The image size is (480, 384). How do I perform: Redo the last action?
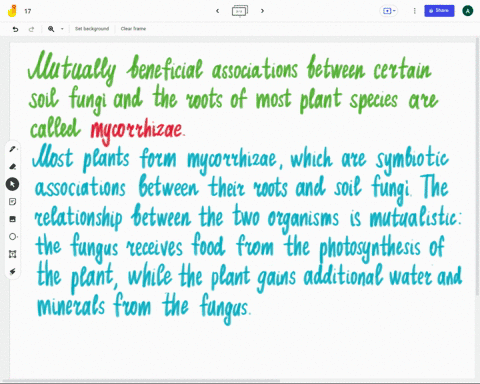tap(31, 29)
